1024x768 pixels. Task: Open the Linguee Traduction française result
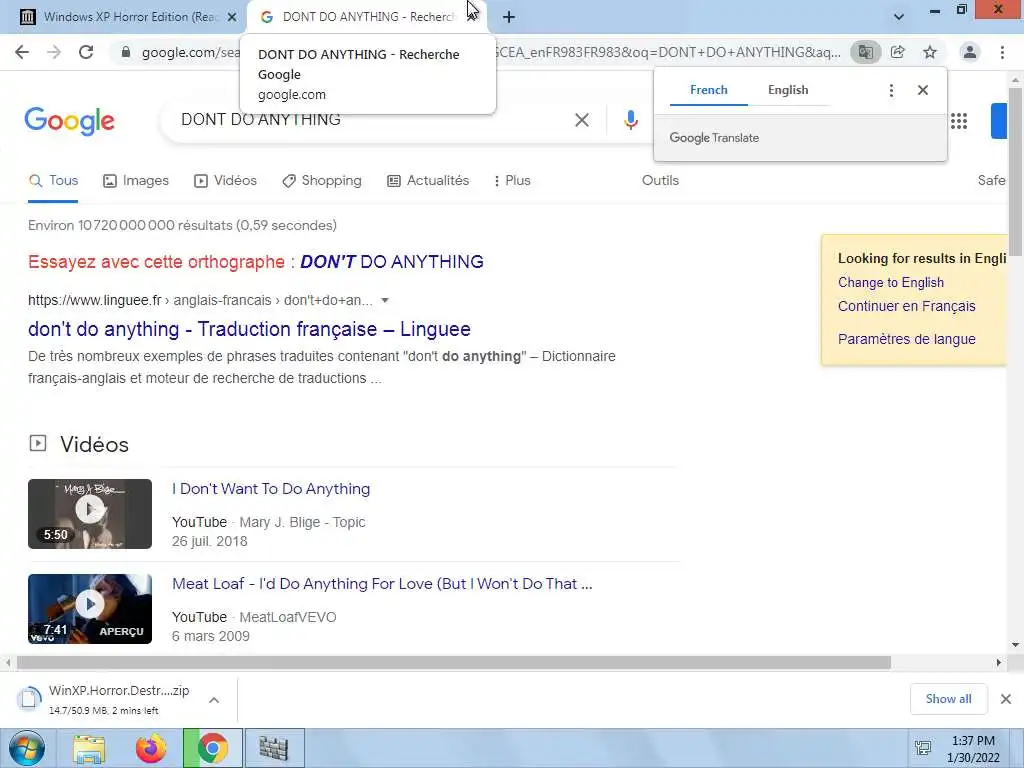tap(249, 329)
